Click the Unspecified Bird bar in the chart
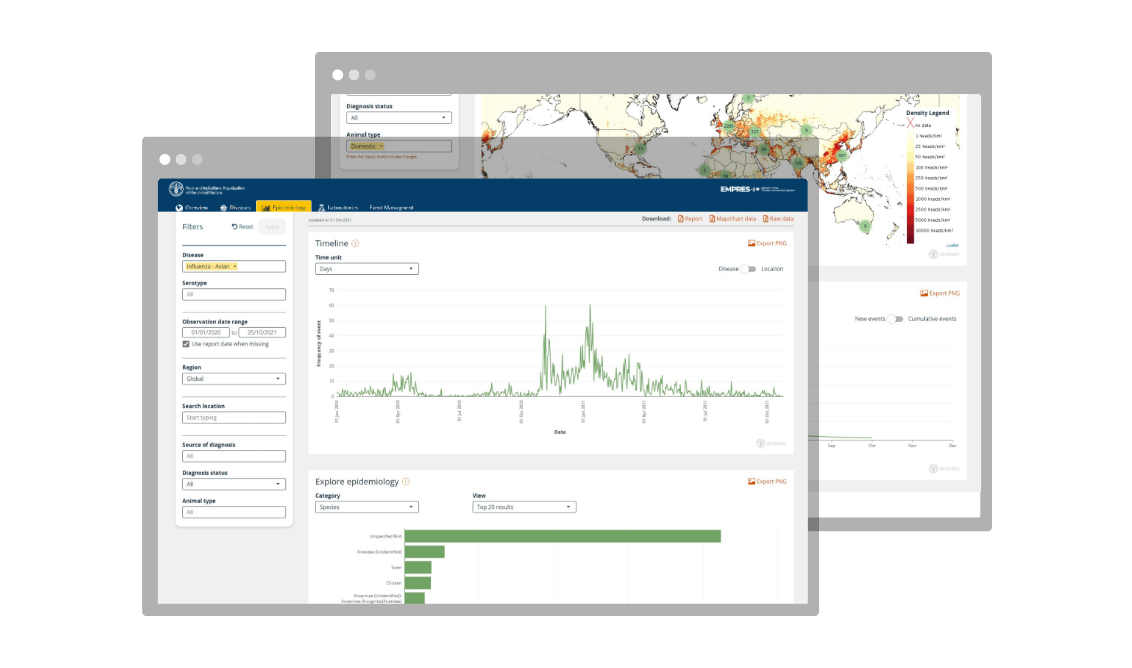 [563, 536]
